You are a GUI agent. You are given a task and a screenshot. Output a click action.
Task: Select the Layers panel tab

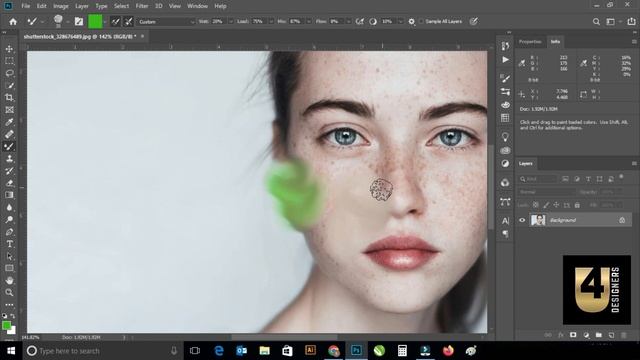tap(525, 164)
